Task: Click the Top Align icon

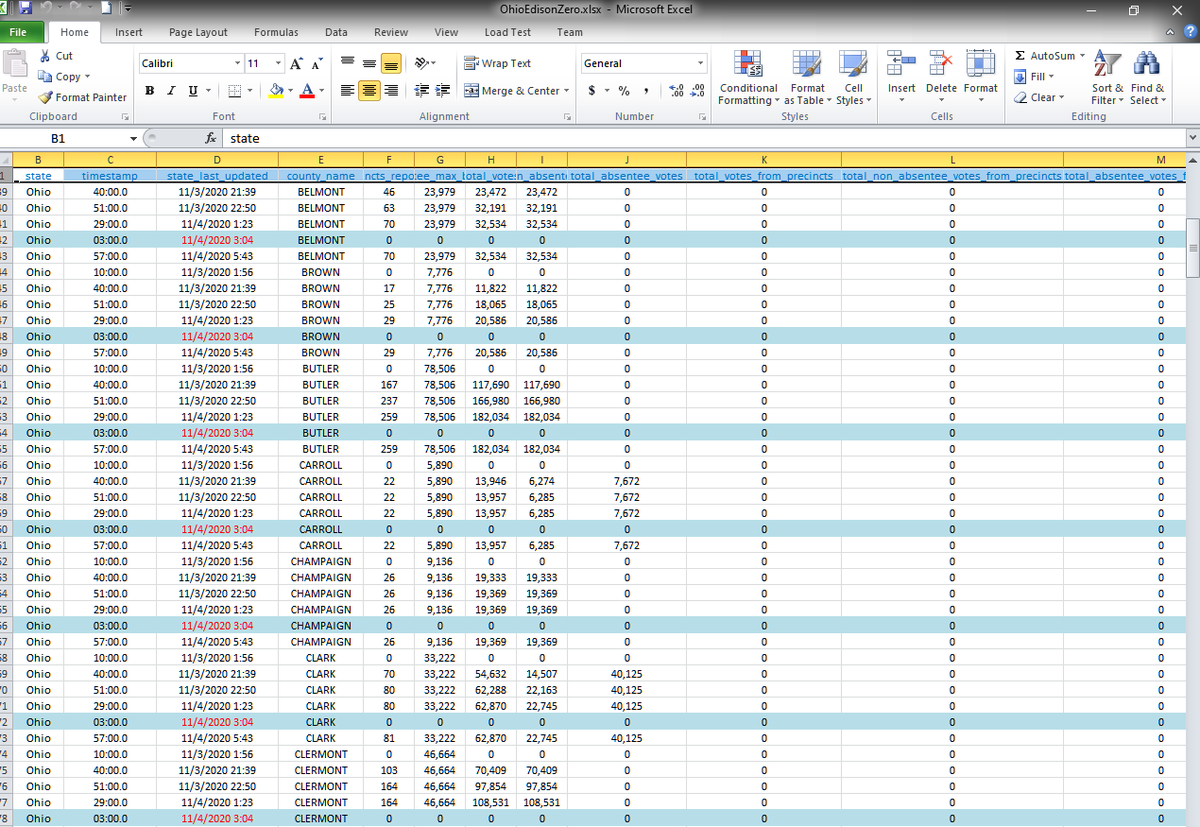Action: click(349, 63)
